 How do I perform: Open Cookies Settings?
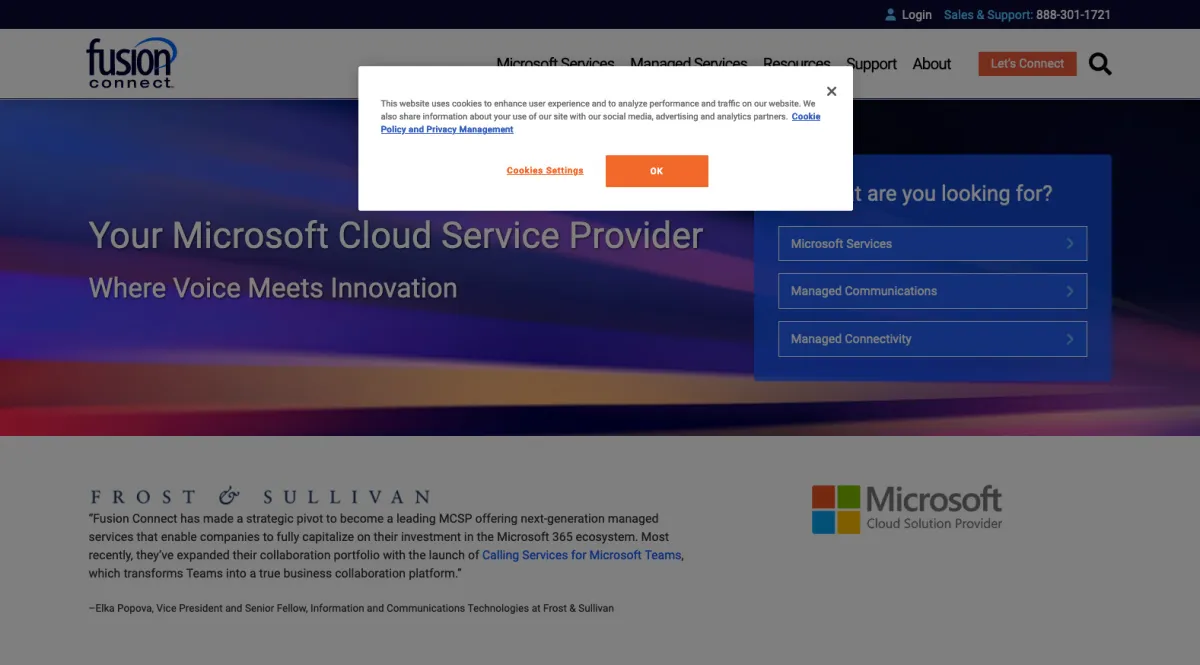tap(545, 171)
